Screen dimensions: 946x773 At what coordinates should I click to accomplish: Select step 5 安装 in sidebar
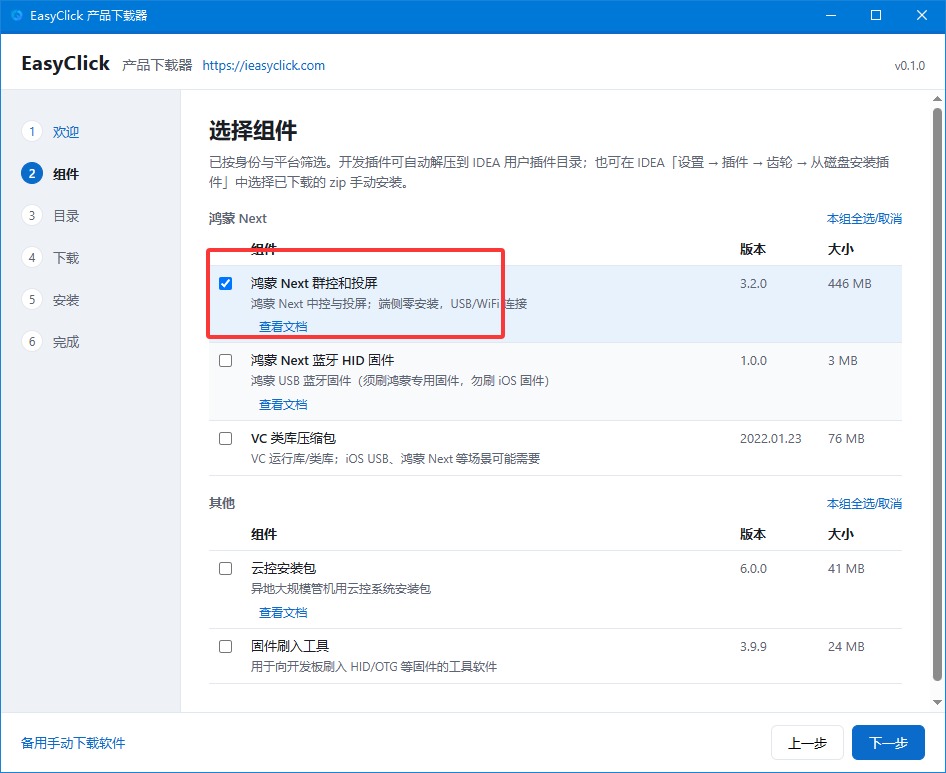tap(51, 300)
